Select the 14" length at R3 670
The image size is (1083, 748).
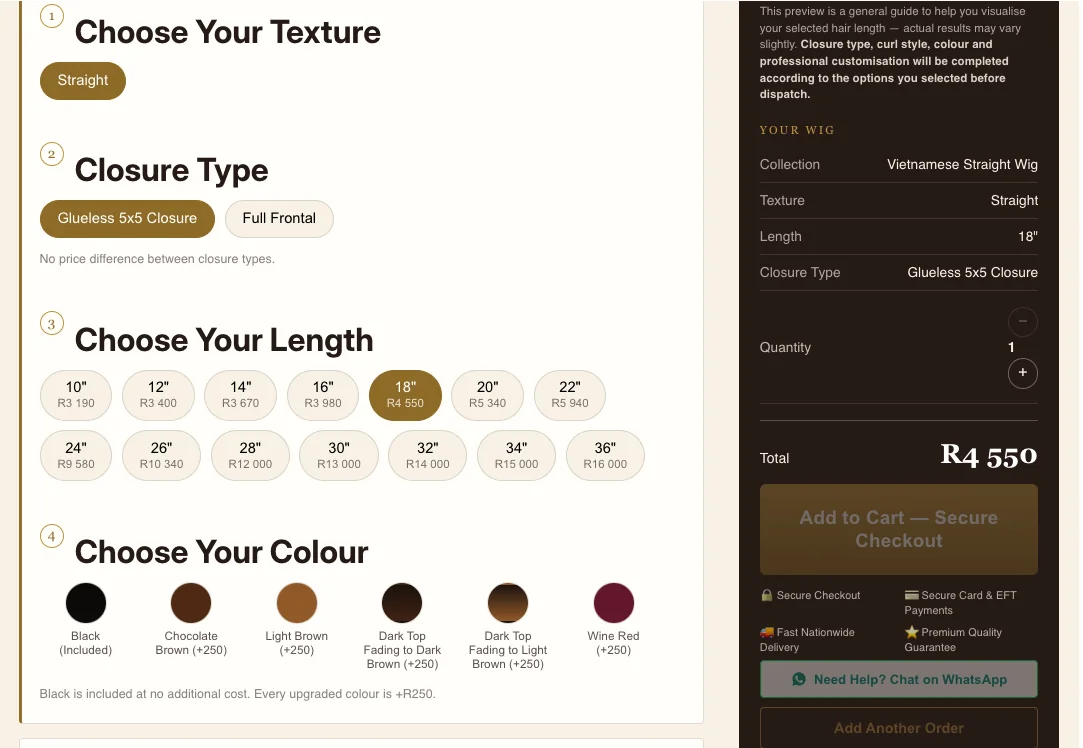tap(240, 395)
